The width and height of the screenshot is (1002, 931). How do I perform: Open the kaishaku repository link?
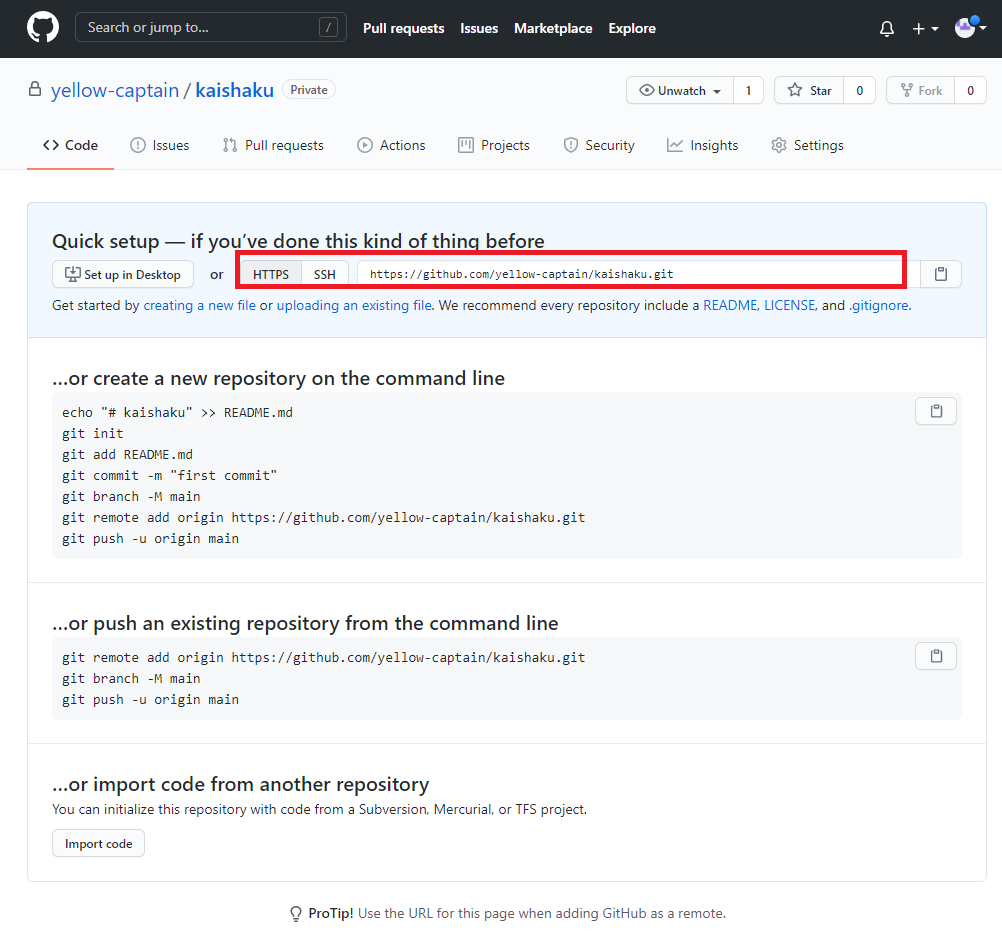(235, 91)
